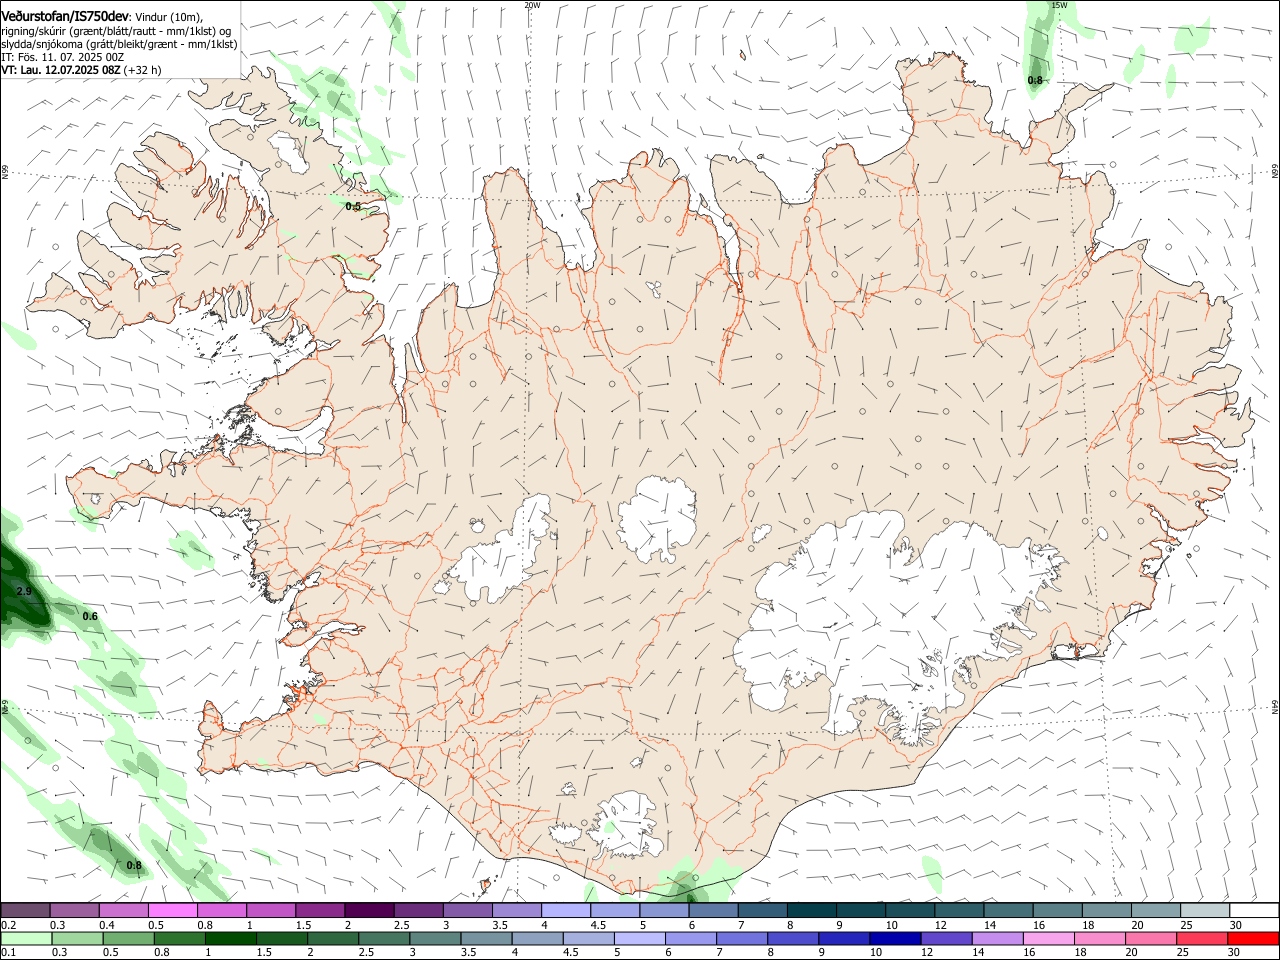Select the lower-row violet swatch between 12 and 14
The image size is (1280, 960).
click(x=945, y=938)
